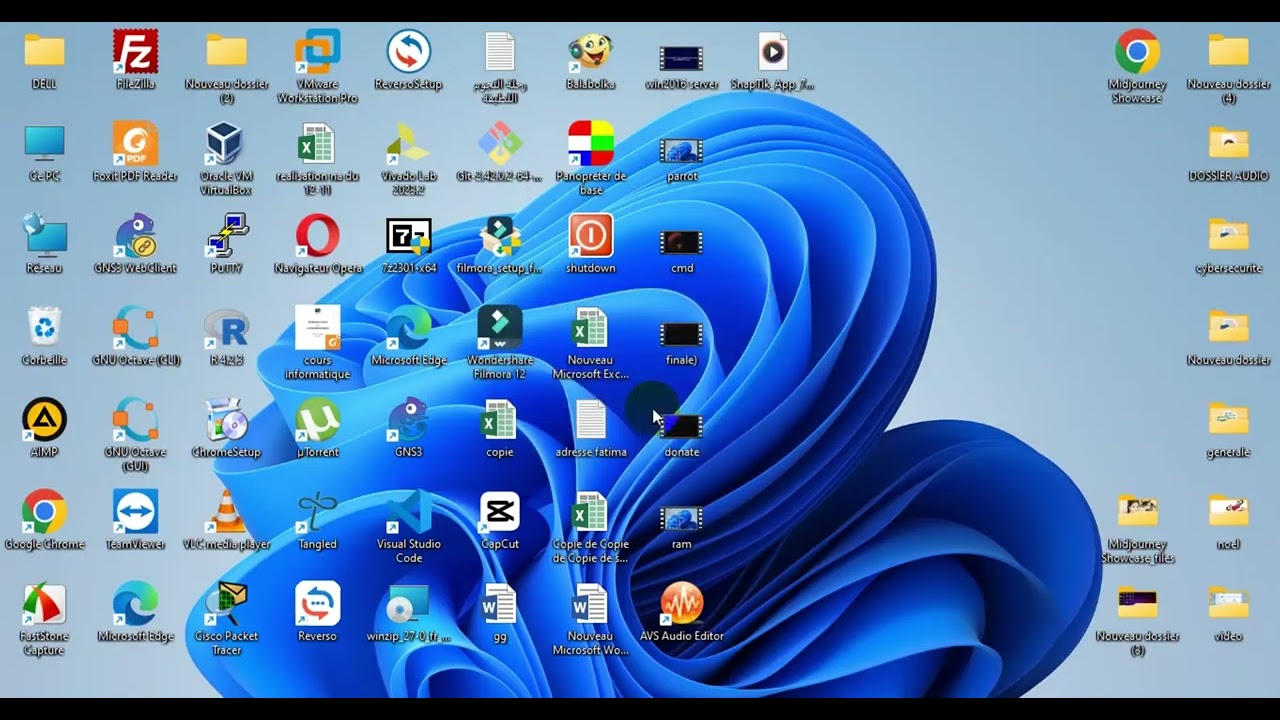
Task: Select VLC media player icon
Action: [x=226, y=512]
